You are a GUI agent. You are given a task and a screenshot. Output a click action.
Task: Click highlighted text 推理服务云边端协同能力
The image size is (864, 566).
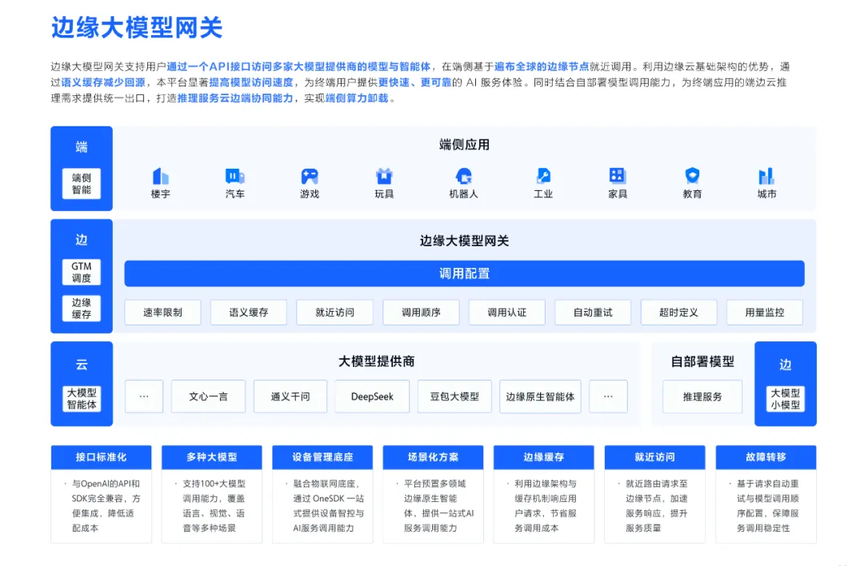pyautogui.click(x=235, y=98)
